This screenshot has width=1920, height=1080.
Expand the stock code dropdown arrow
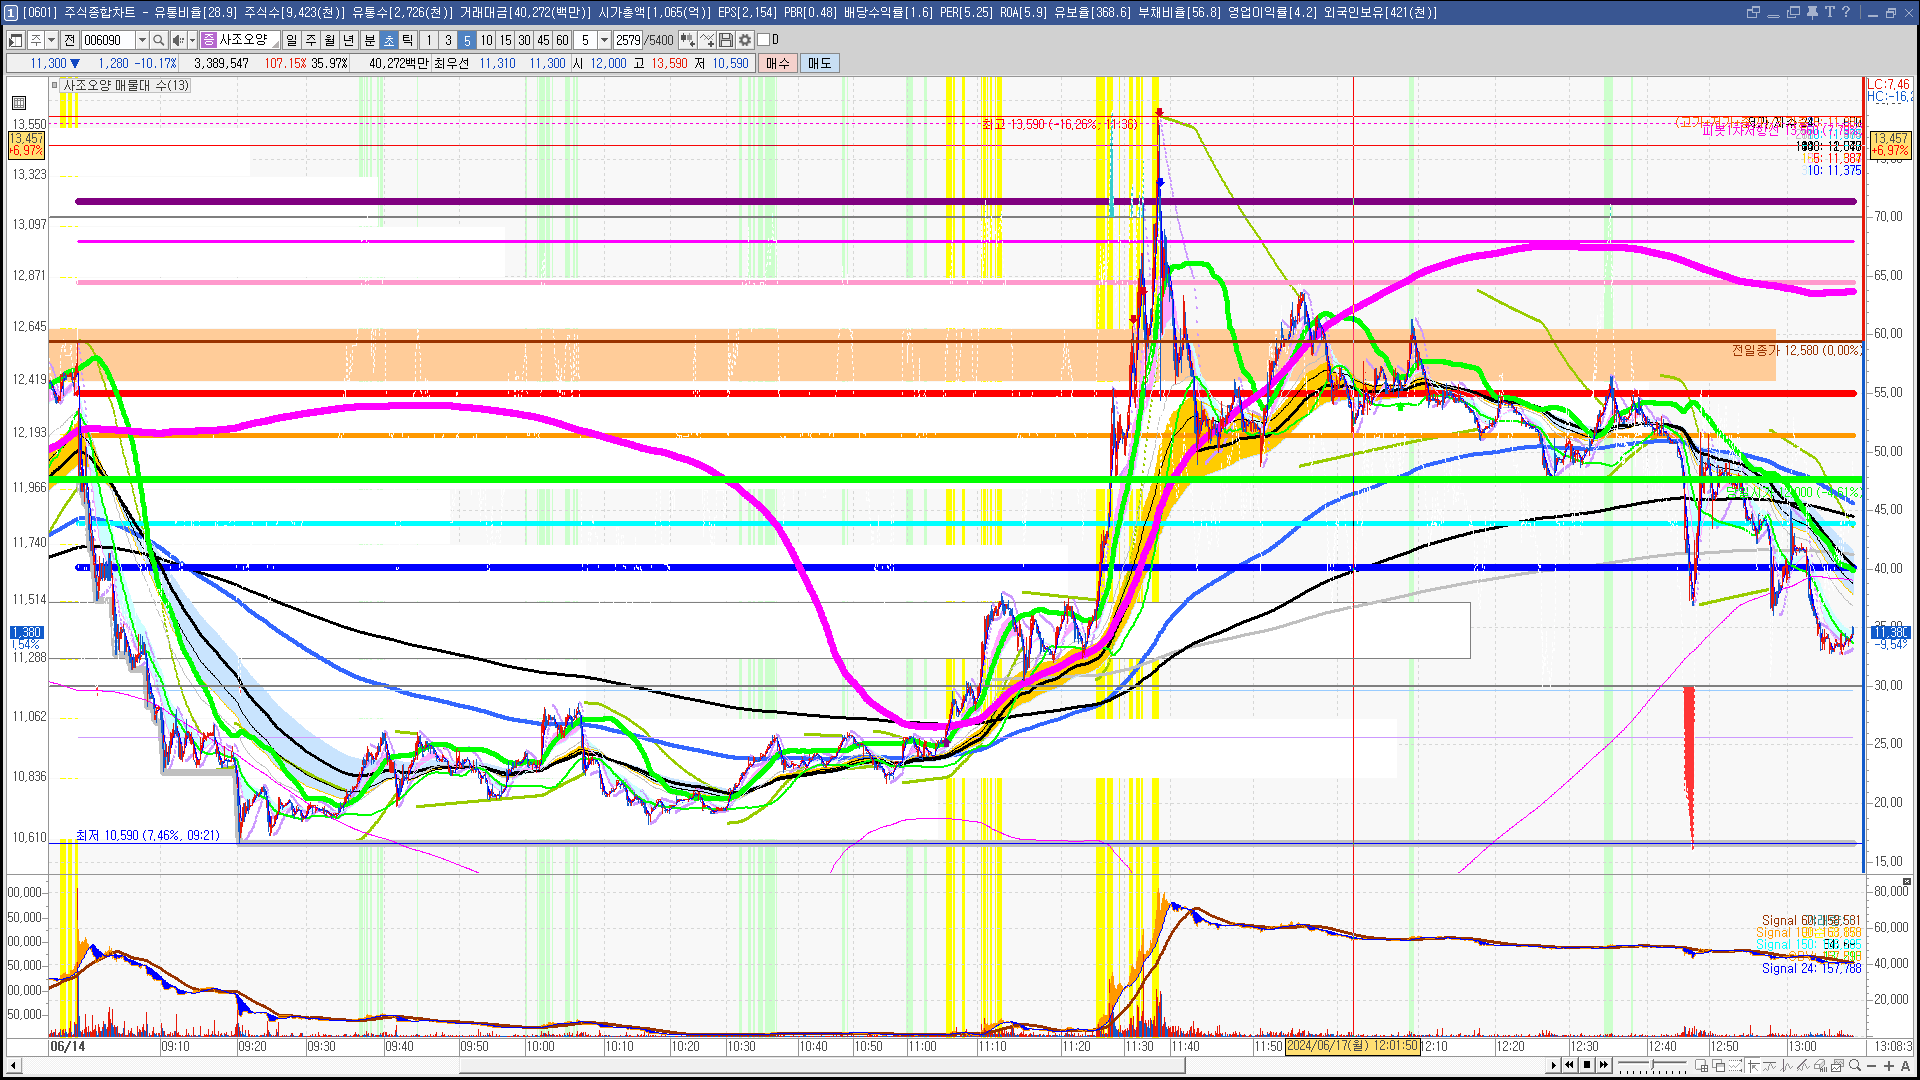coord(142,40)
